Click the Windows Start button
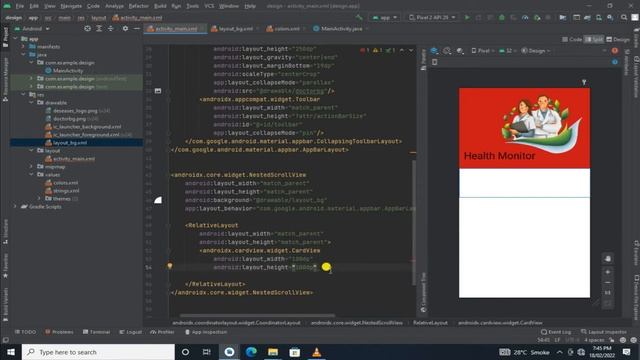 point(11,352)
